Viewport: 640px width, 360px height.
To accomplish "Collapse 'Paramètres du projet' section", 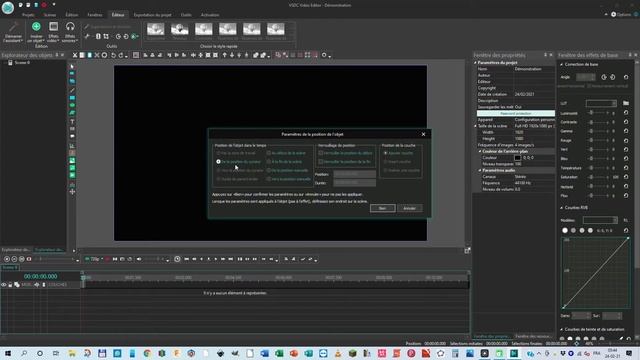I will pos(476,62).
